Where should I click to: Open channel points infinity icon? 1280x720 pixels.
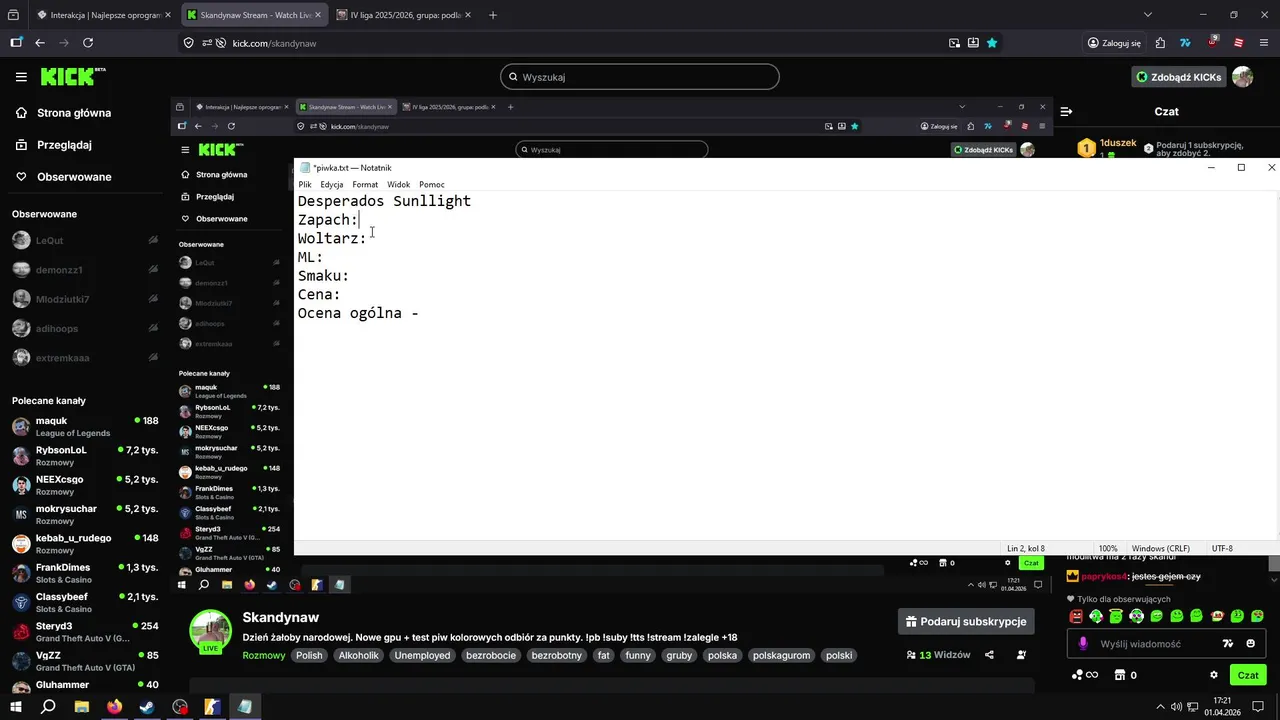pyautogui.click(x=1083, y=675)
